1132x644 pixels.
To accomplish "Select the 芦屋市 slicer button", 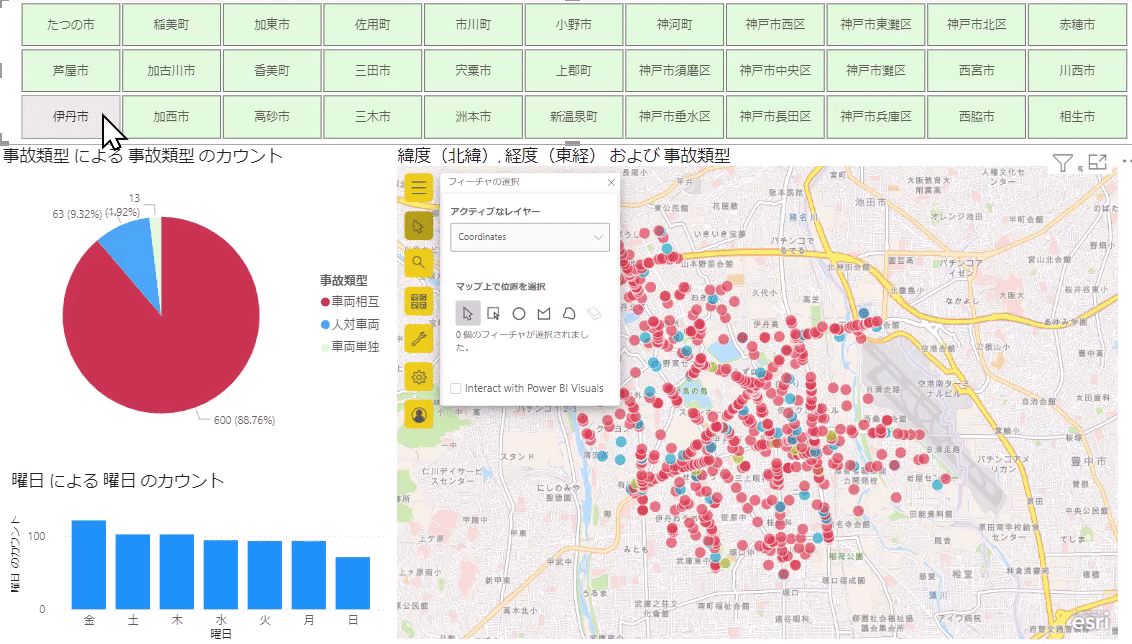I will tap(71, 71).
